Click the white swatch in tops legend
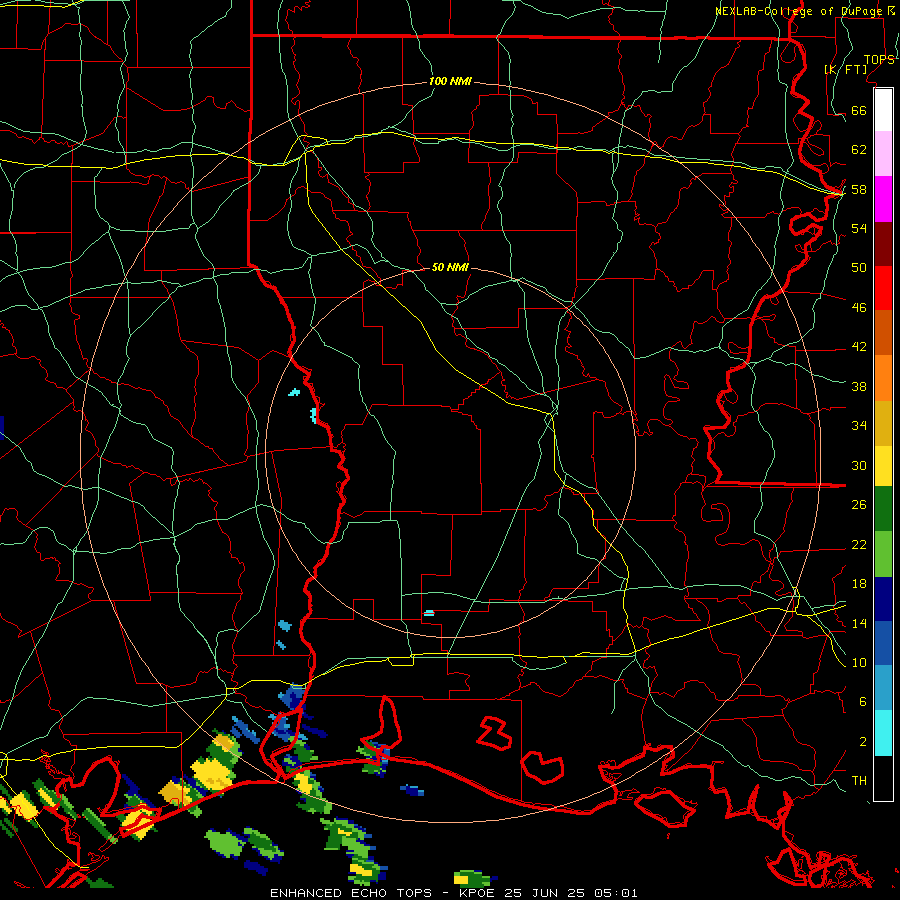This screenshot has width=900, height=900. tap(883, 110)
